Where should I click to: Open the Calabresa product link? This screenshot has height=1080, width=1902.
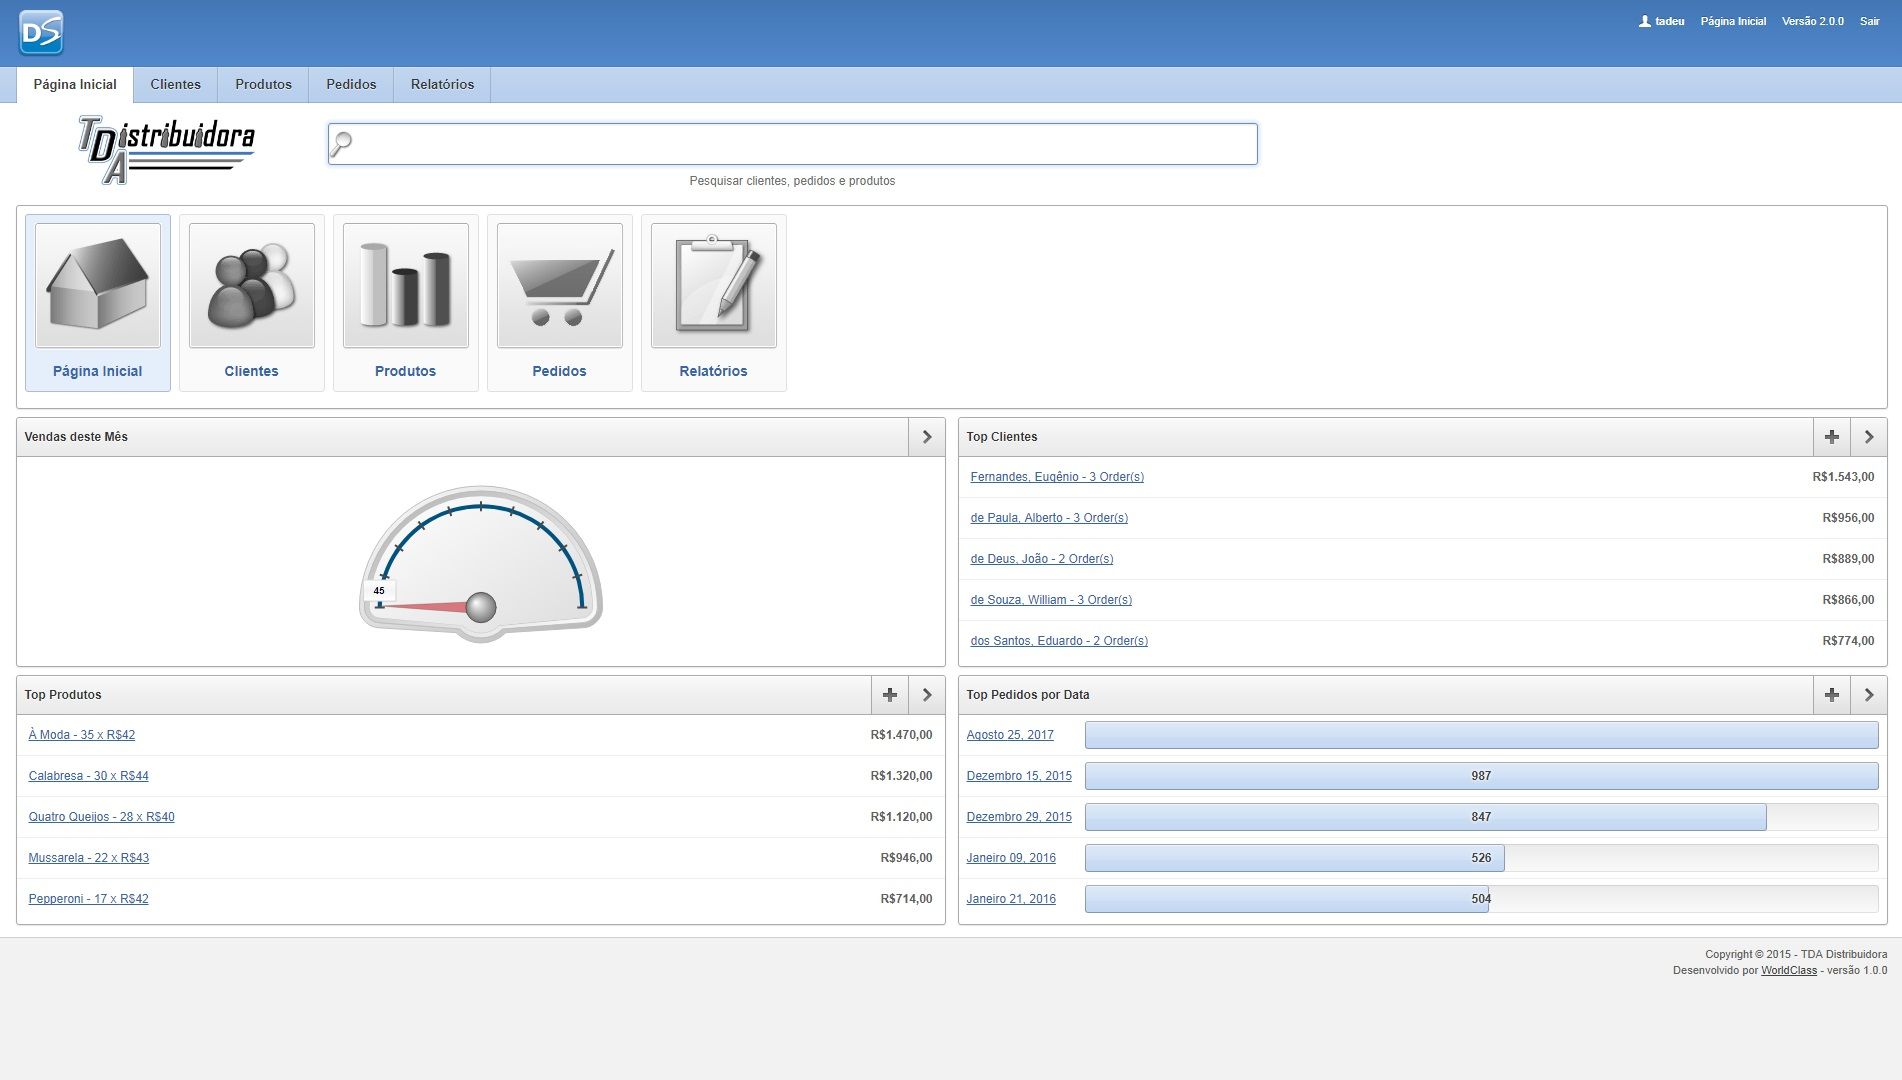pyautogui.click(x=88, y=776)
